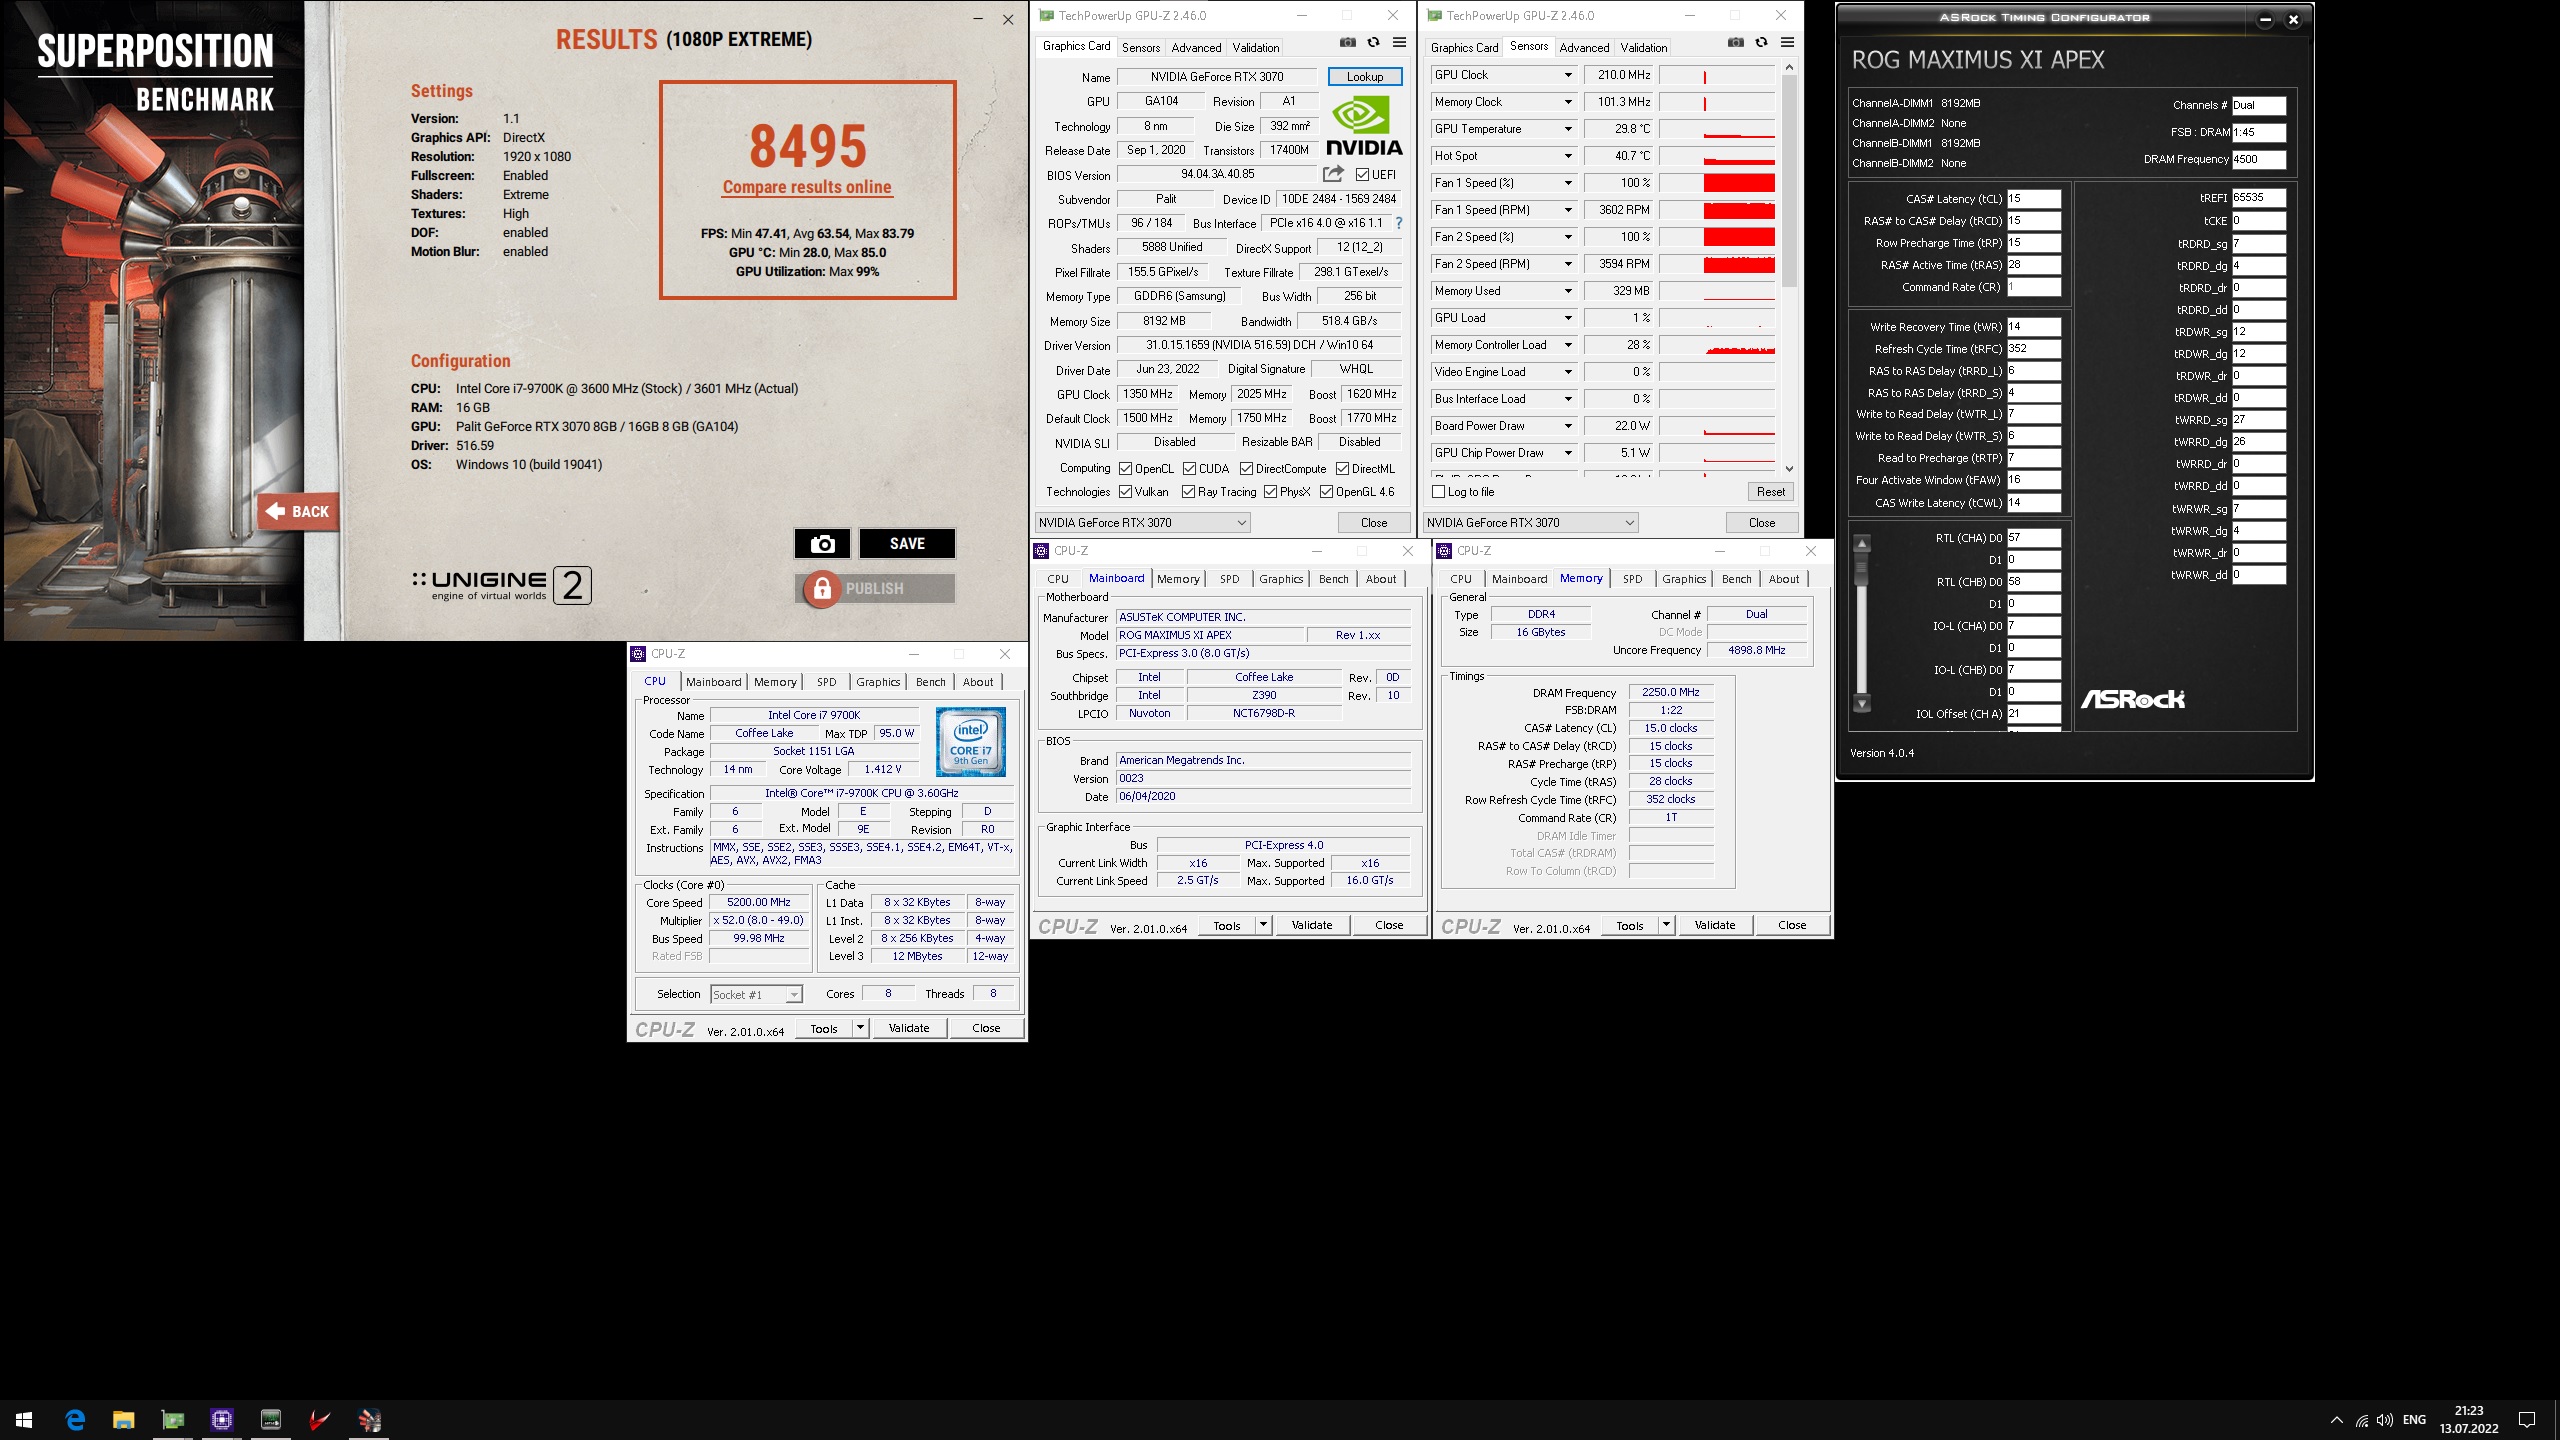Open Tools dropdown arrow in CPU-Z CPU window
Image resolution: width=2560 pixels, height=1440 pixels.
point(859,1028)
